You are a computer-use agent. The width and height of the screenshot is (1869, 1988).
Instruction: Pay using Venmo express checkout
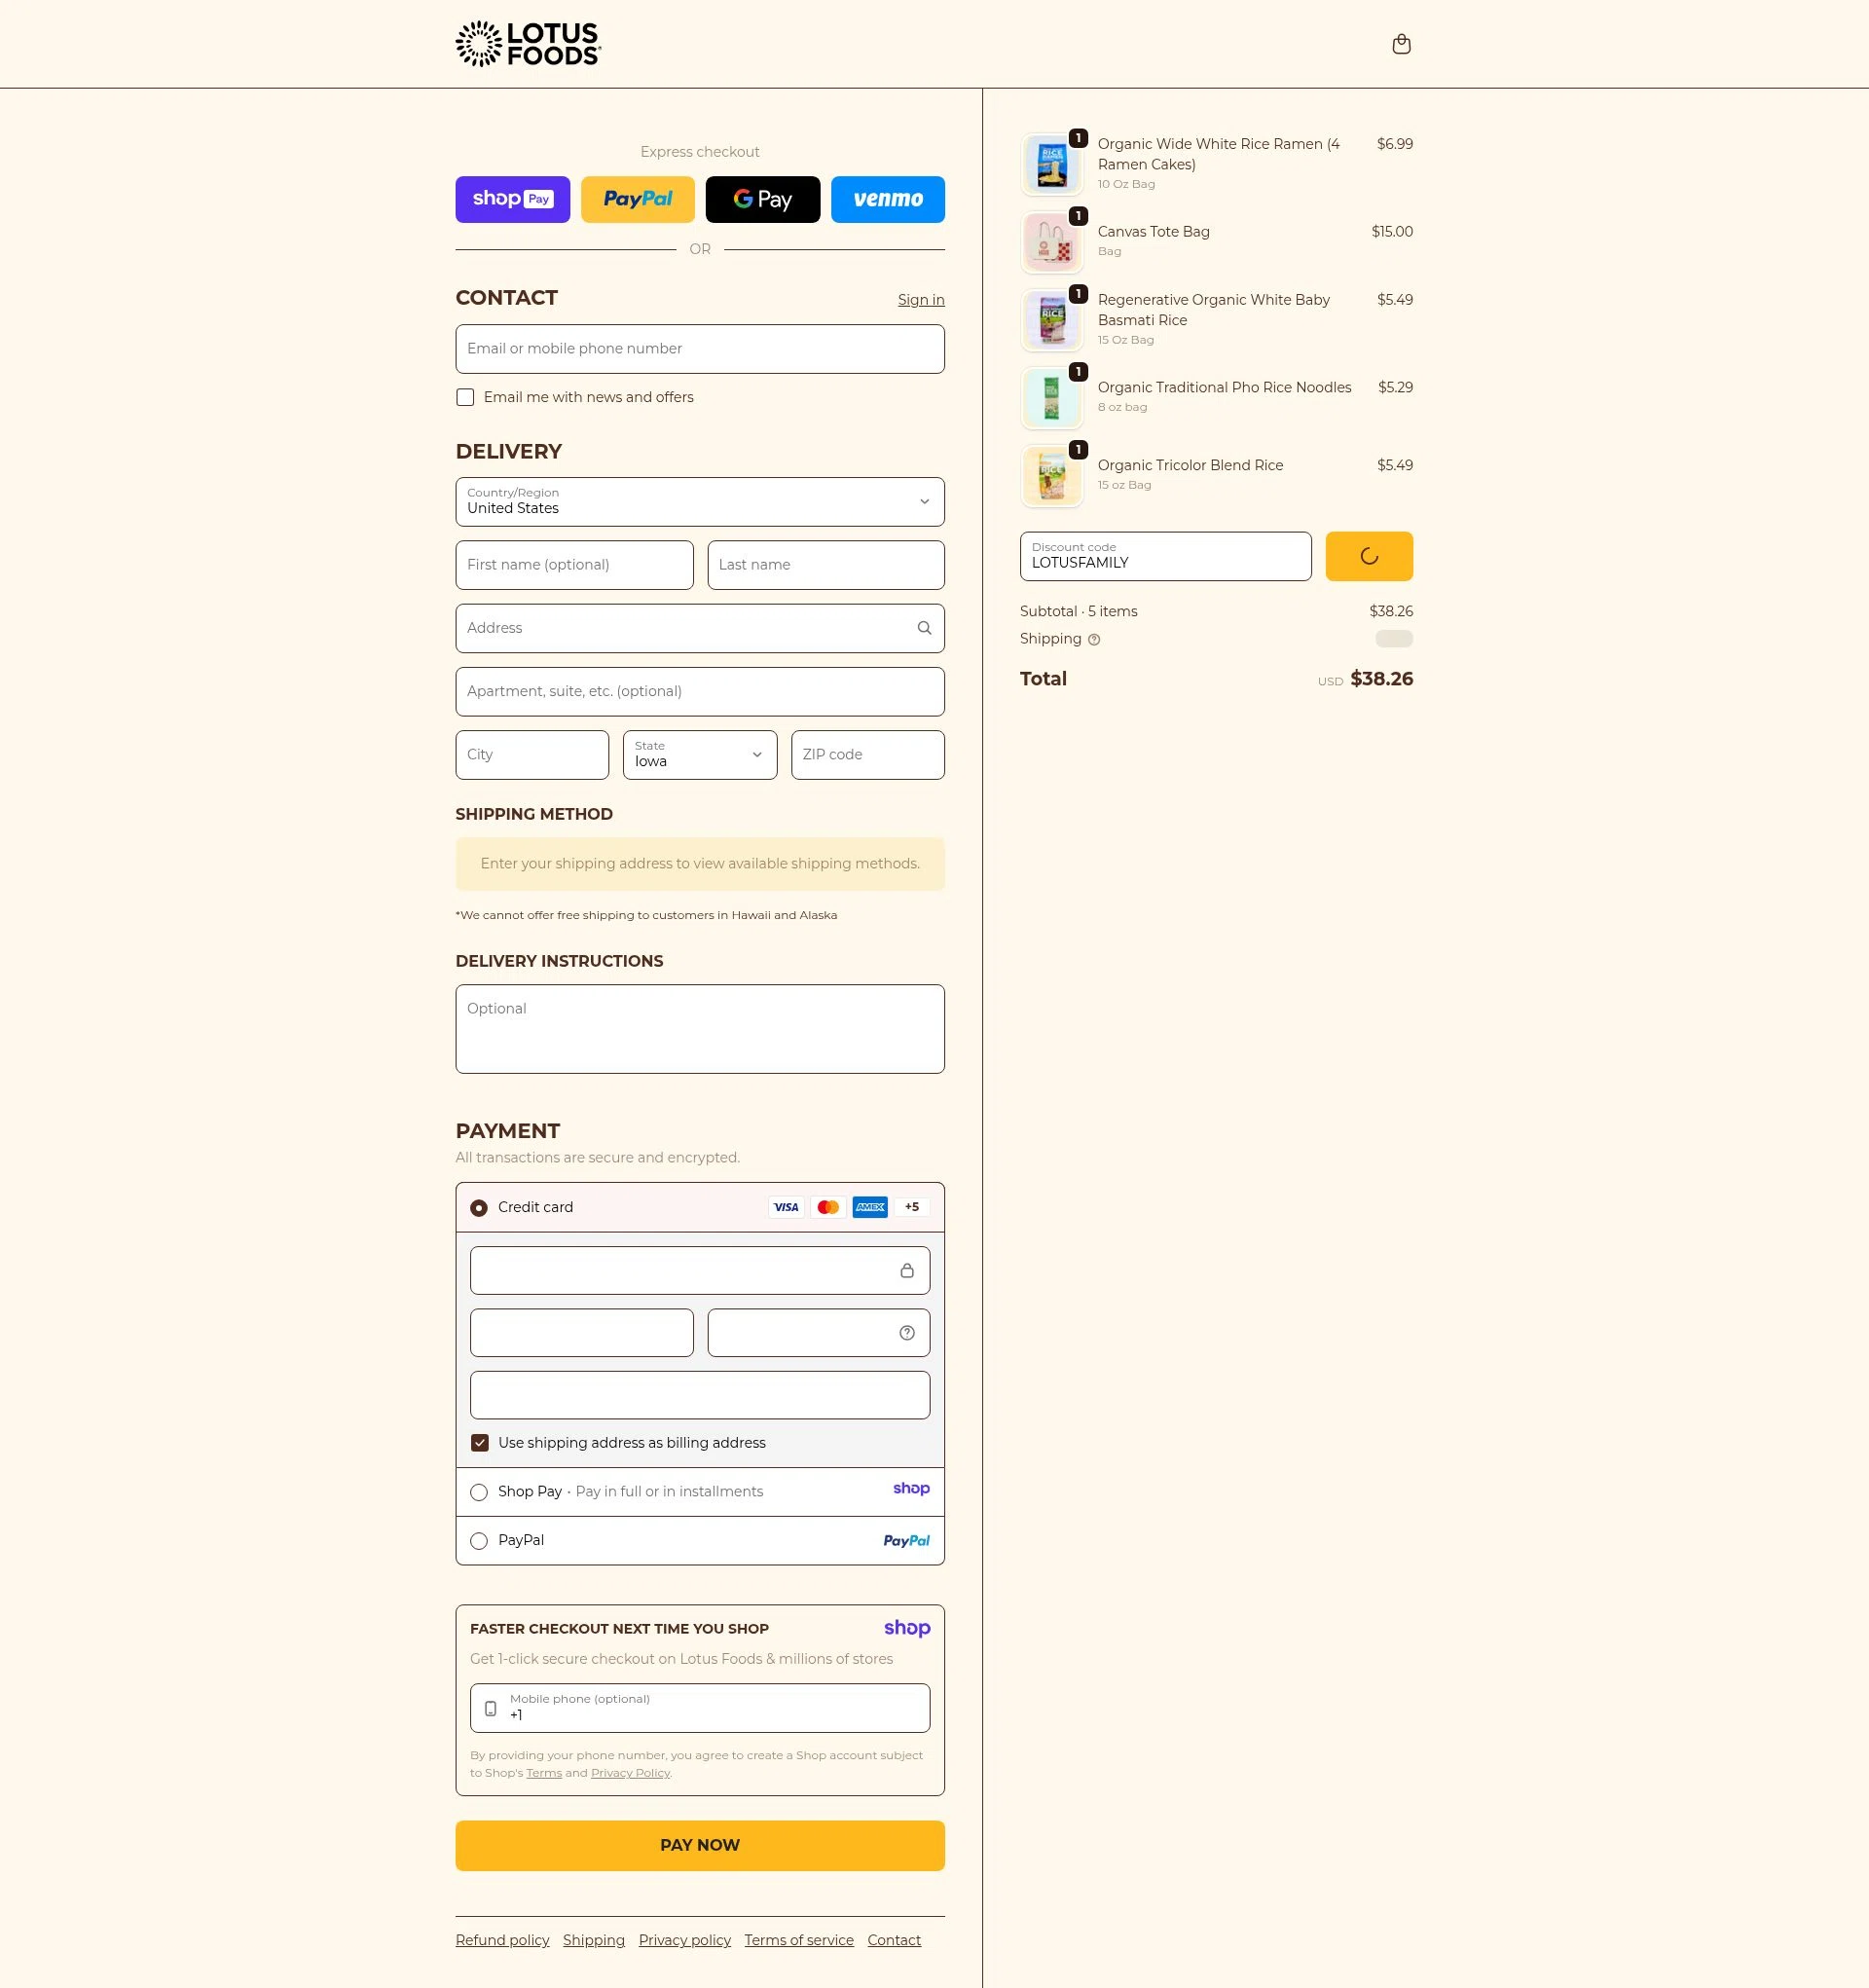coord(887,199)
